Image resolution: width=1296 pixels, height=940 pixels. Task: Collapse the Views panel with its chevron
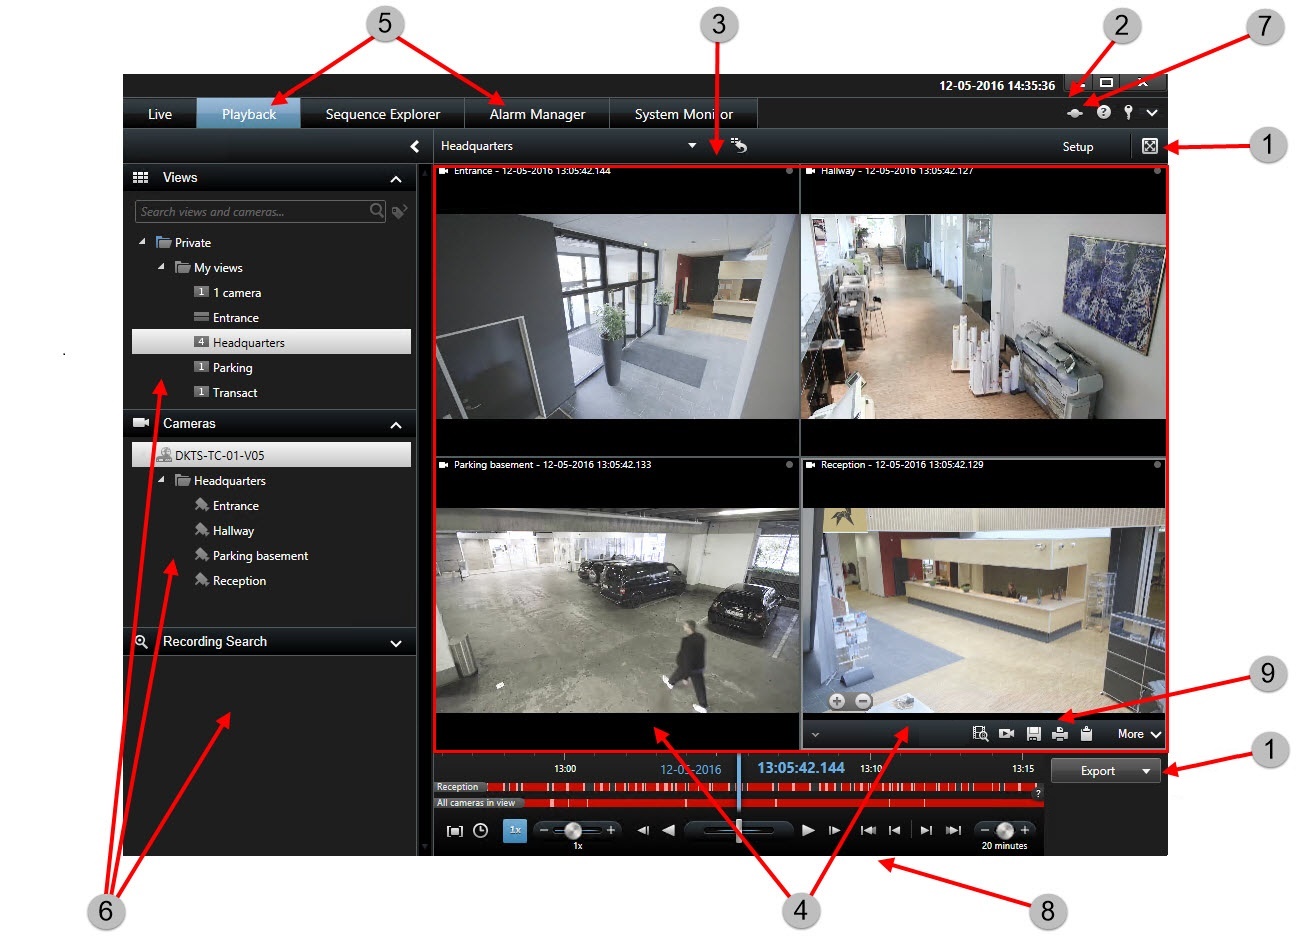coord(397,177)
